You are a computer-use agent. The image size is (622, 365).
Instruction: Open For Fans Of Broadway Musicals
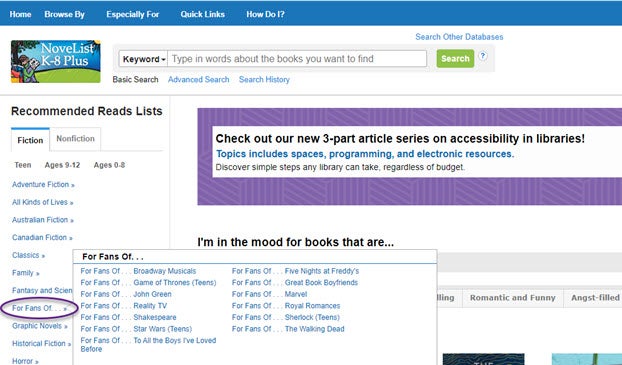[138, 271]
